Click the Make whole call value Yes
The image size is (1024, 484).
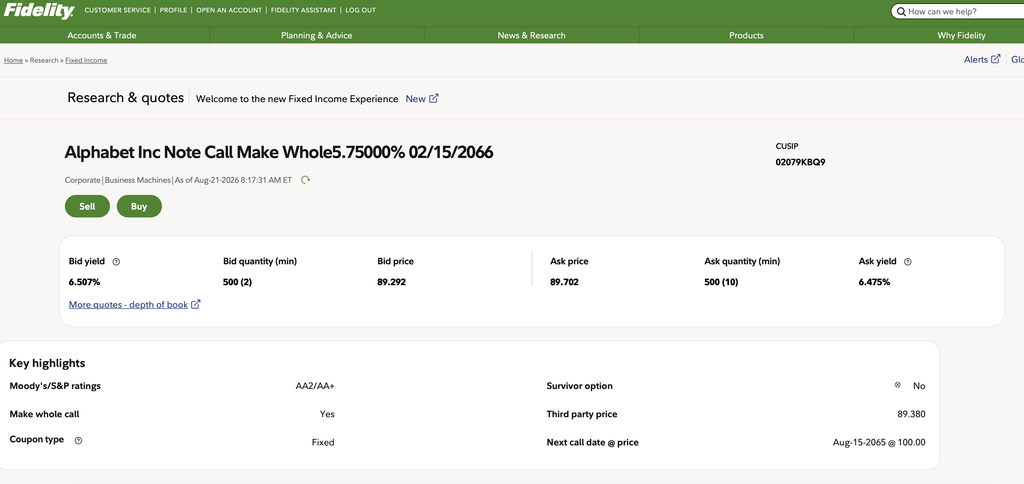(x=327, y=414)
